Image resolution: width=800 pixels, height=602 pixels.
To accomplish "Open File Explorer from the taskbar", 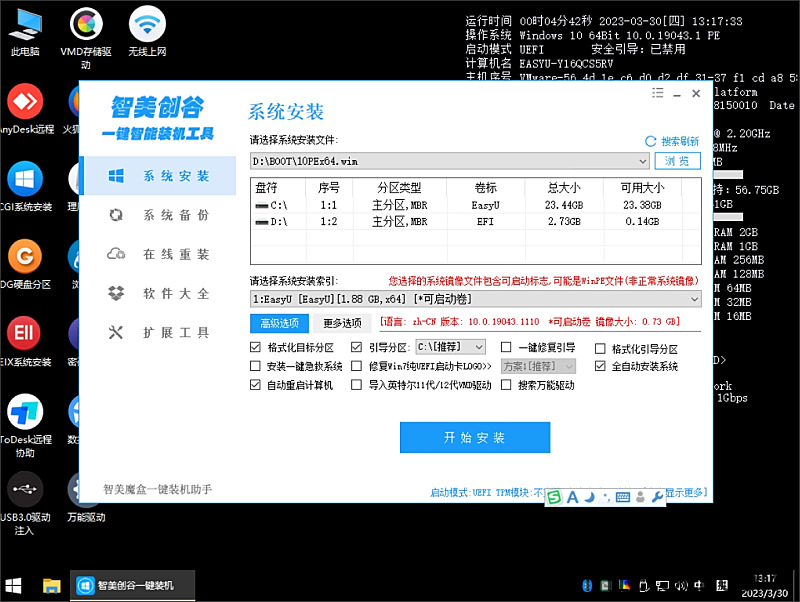I will 52,586.
